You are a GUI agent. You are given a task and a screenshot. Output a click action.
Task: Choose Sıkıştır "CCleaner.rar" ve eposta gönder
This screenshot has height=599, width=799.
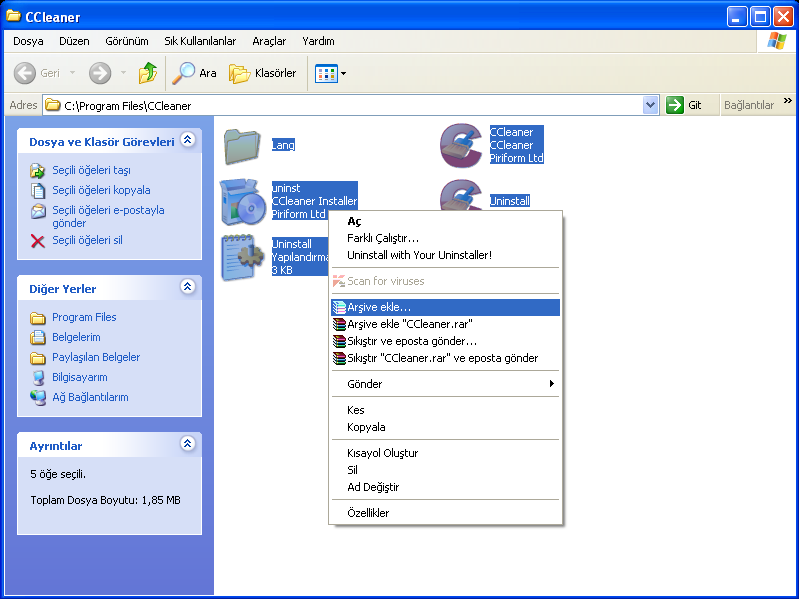point(446,358)
